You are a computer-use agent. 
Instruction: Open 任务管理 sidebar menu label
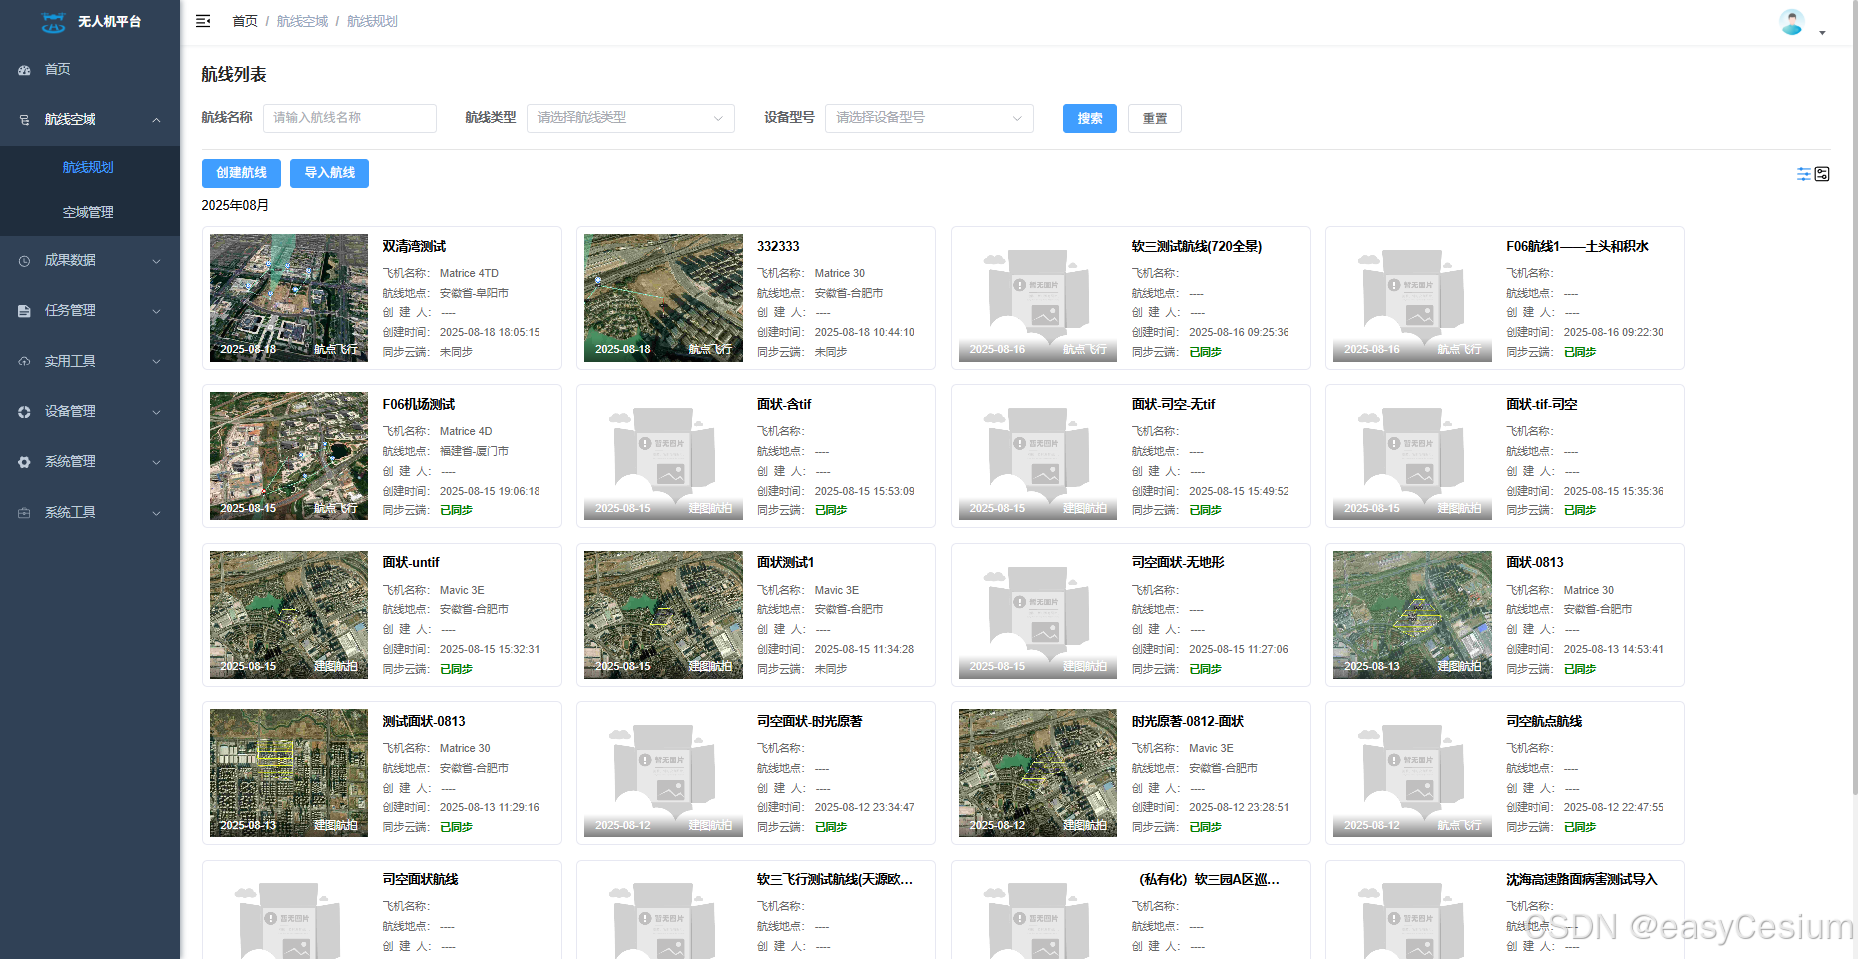point(70,310)
